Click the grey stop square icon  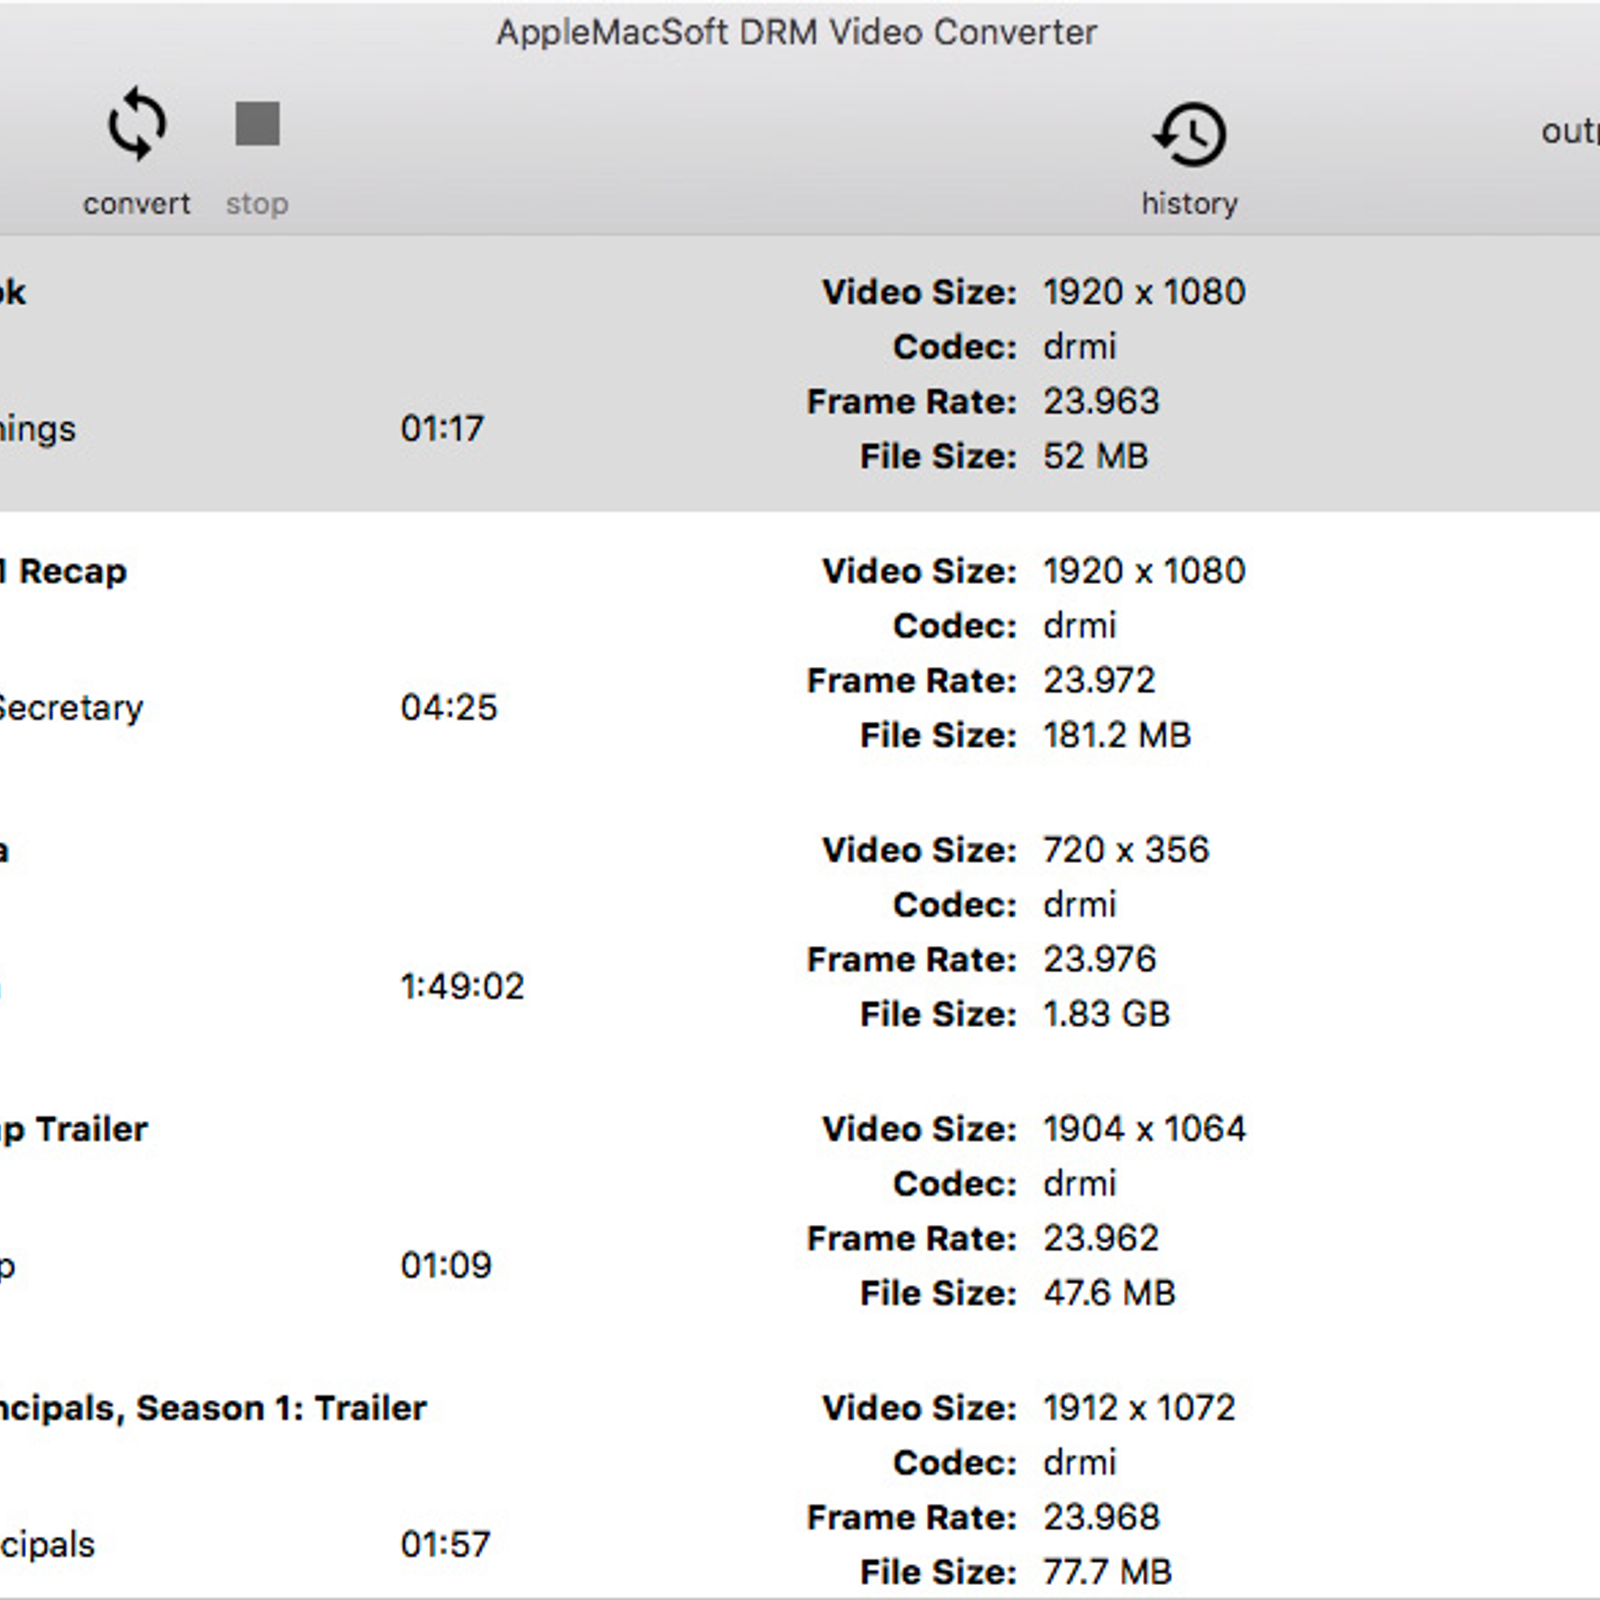tap(257, 124)
